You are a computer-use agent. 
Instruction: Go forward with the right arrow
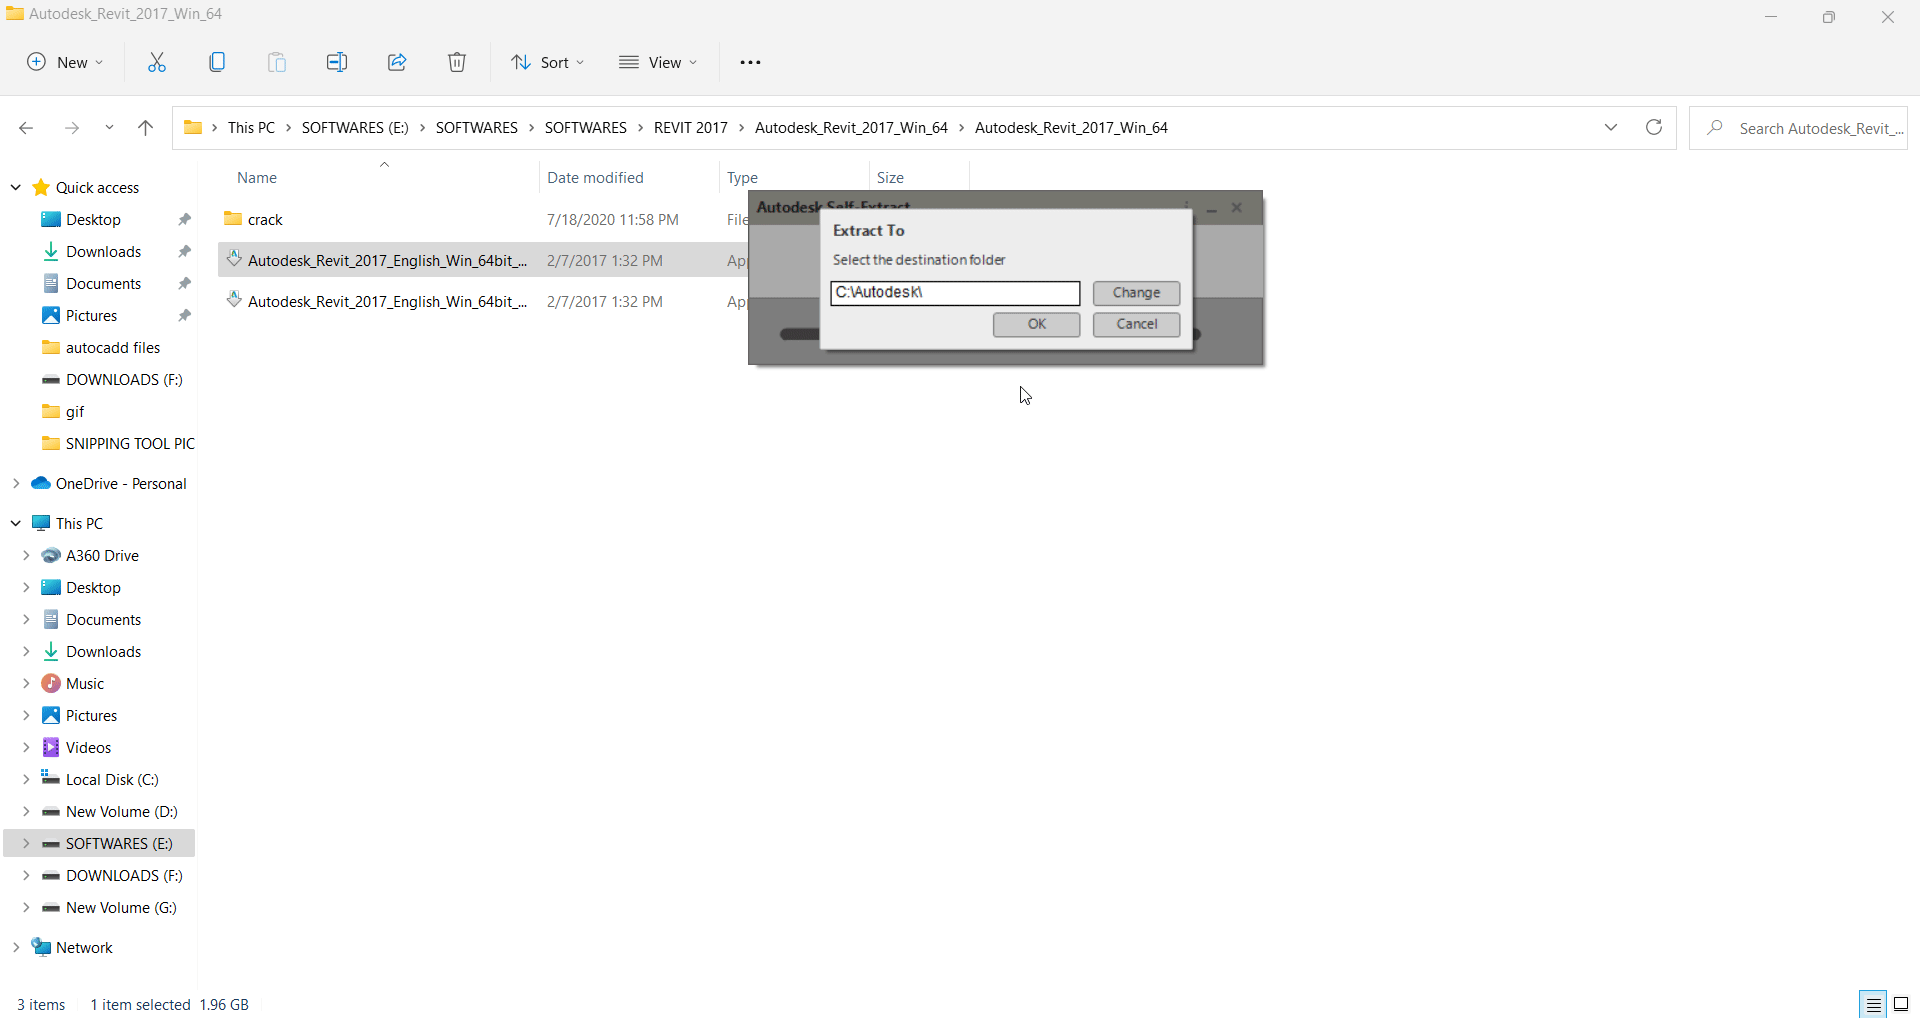coord(71,128)
